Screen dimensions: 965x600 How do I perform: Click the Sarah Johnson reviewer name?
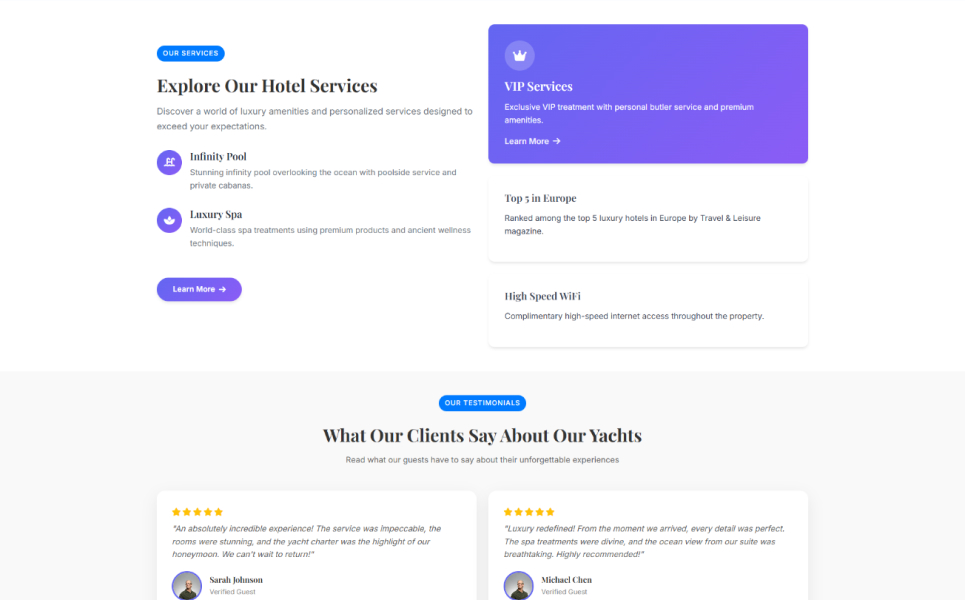coord(236,580)
